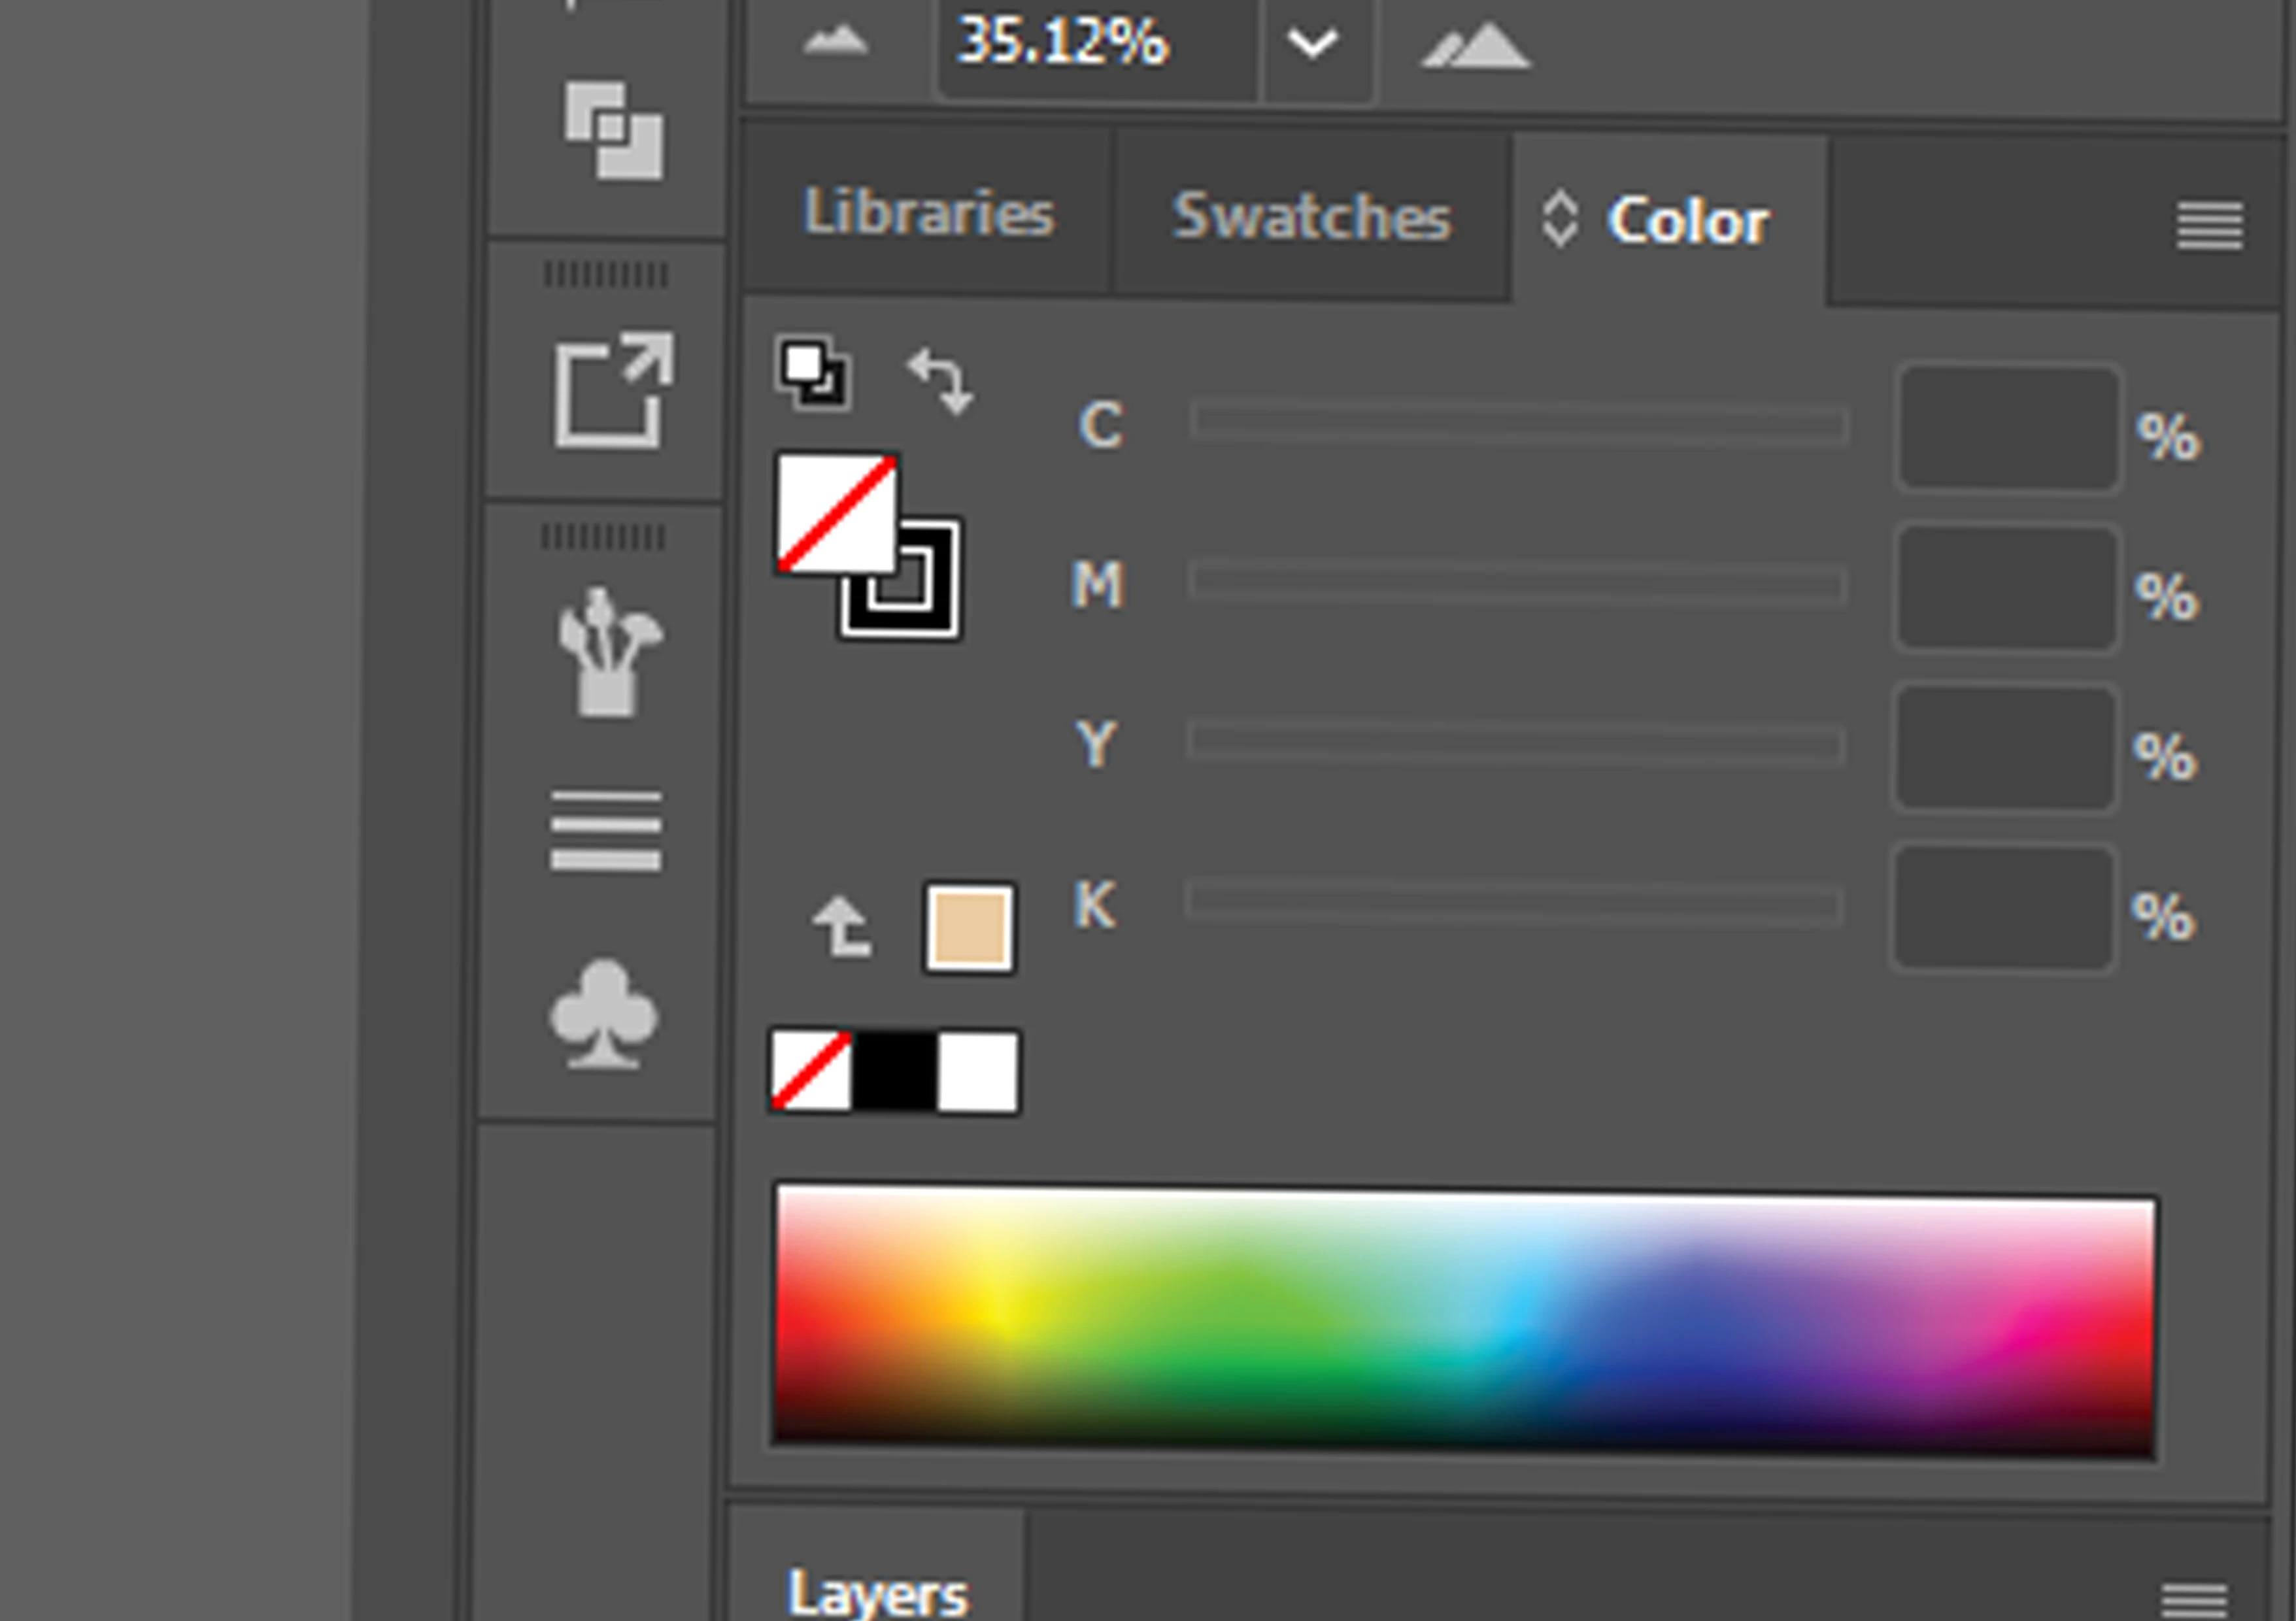Viewport: 2296px width, 1621px height.
Task: Open the Pathfinder panel icon
Action: [613, 131]
